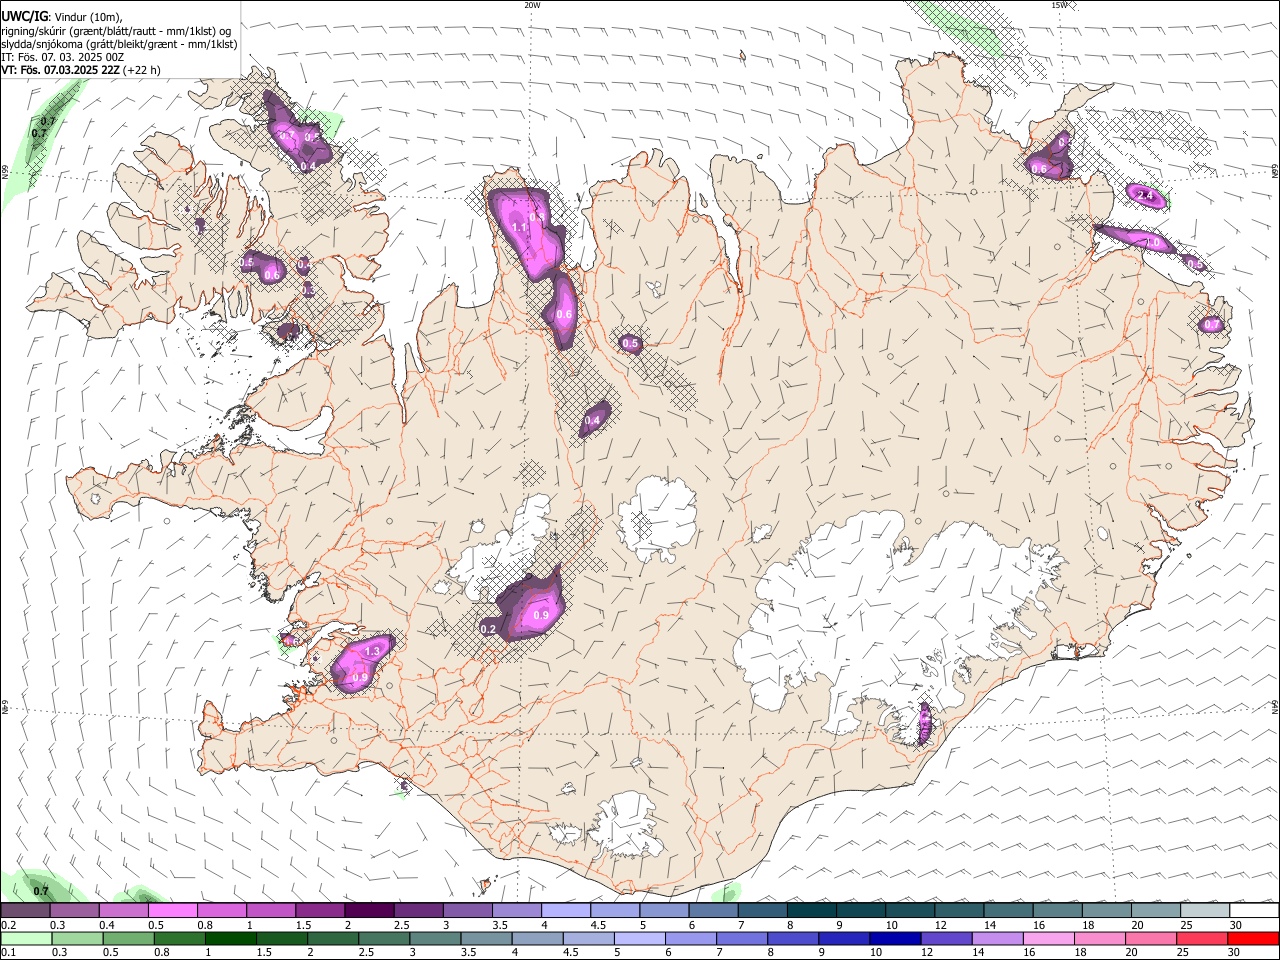
Task: Pick the lower legend green swatch at 0.5
Action: pyautogui.click(x=129, y=938)
